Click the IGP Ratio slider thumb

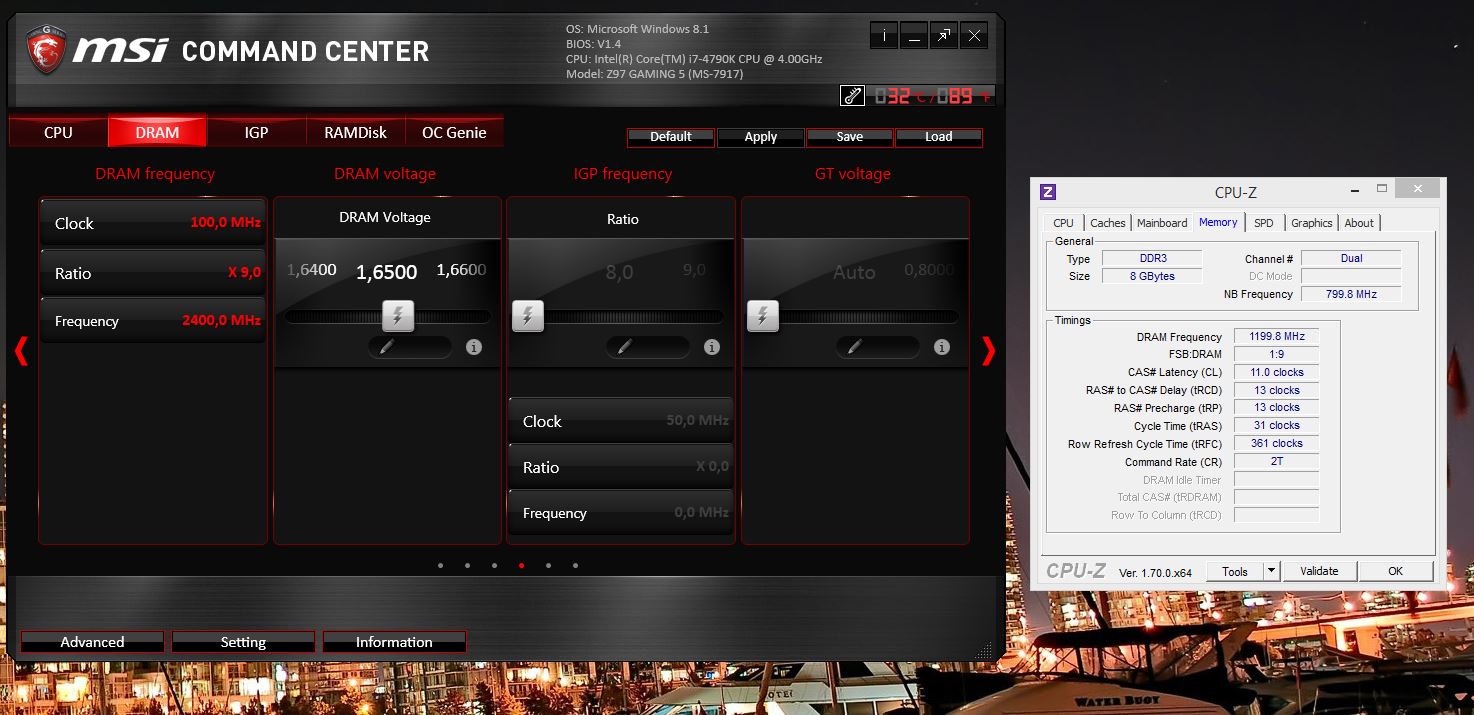(528, 316)
